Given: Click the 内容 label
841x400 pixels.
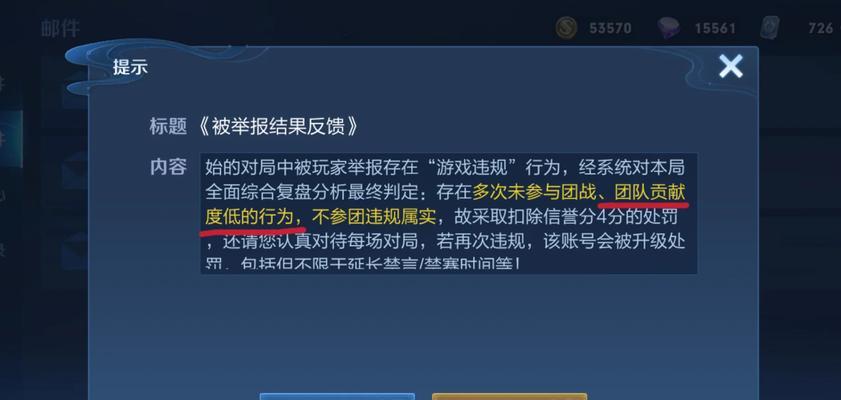Looking at the screenshot, I should [x=168, y=167].
